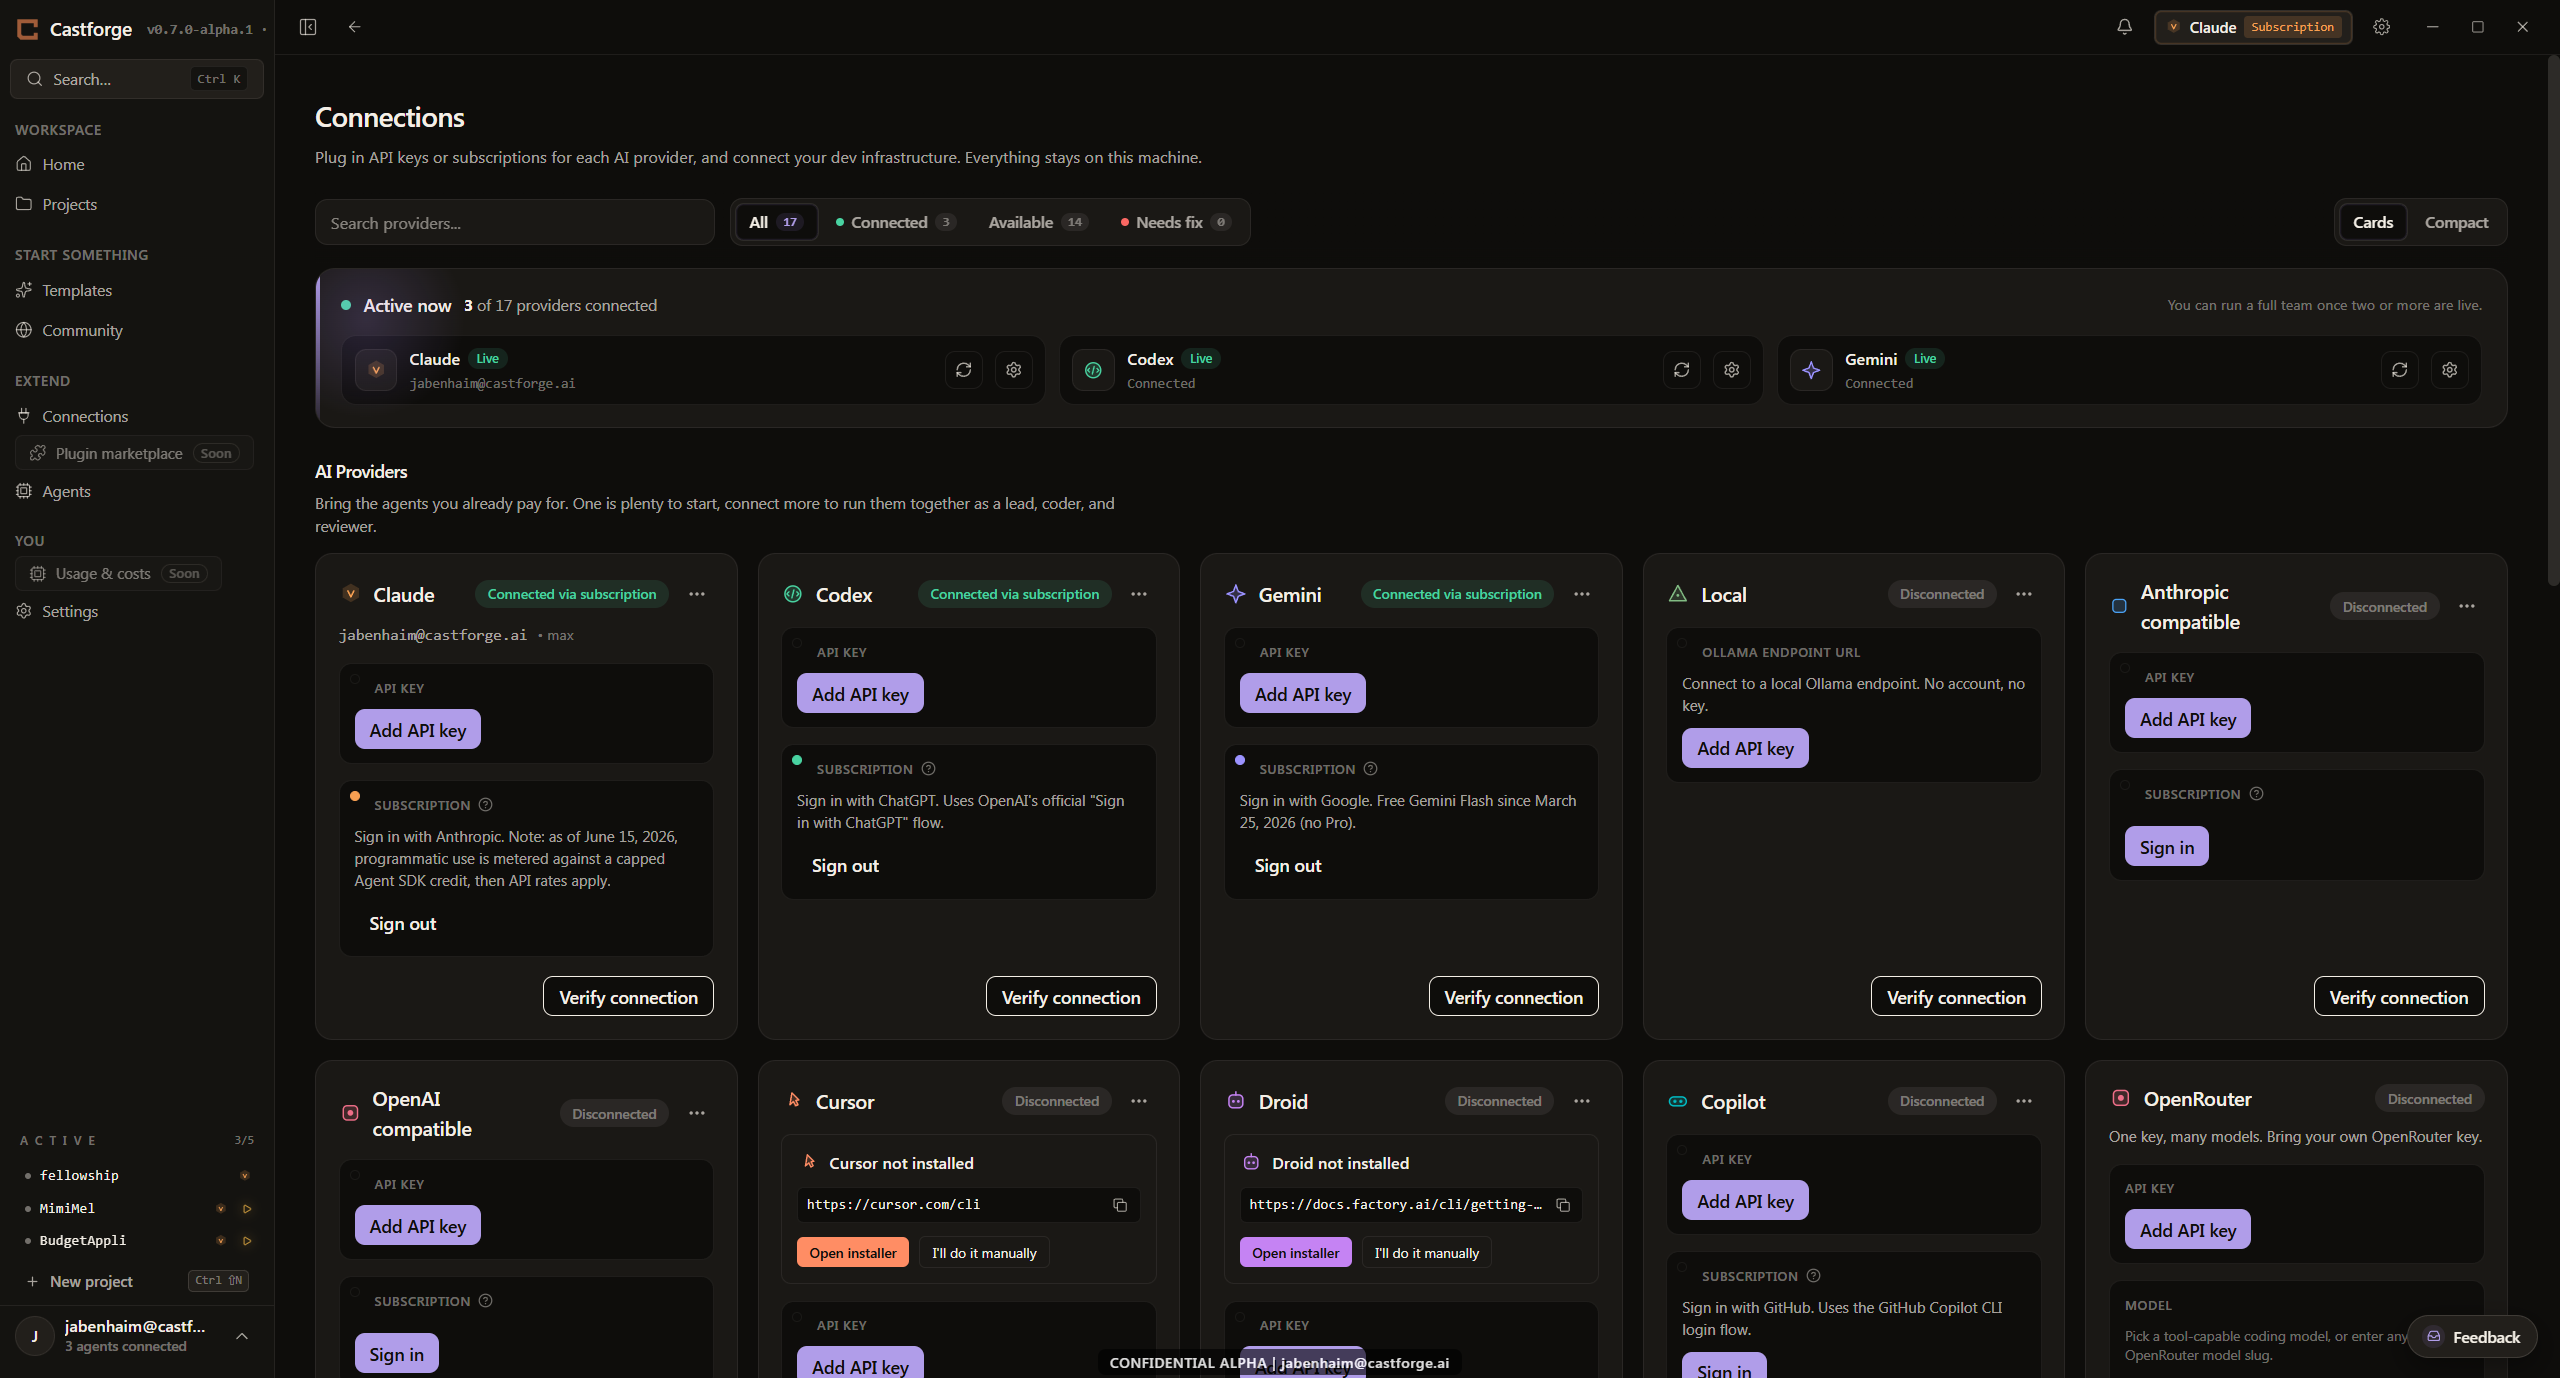
Task: Filter providers by Needs fix tab
Action: coord(1176,222)
